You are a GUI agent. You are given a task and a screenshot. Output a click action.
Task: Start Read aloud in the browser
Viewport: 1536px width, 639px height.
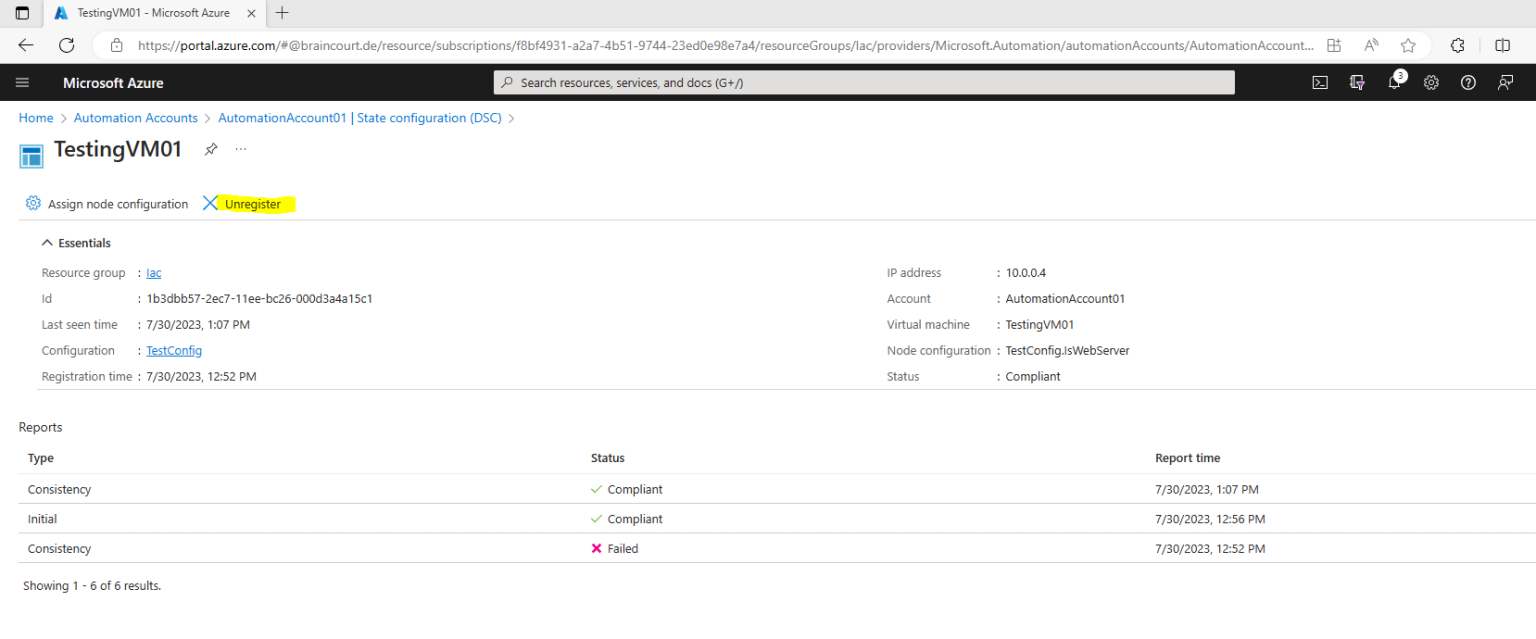pos(1370,45)
